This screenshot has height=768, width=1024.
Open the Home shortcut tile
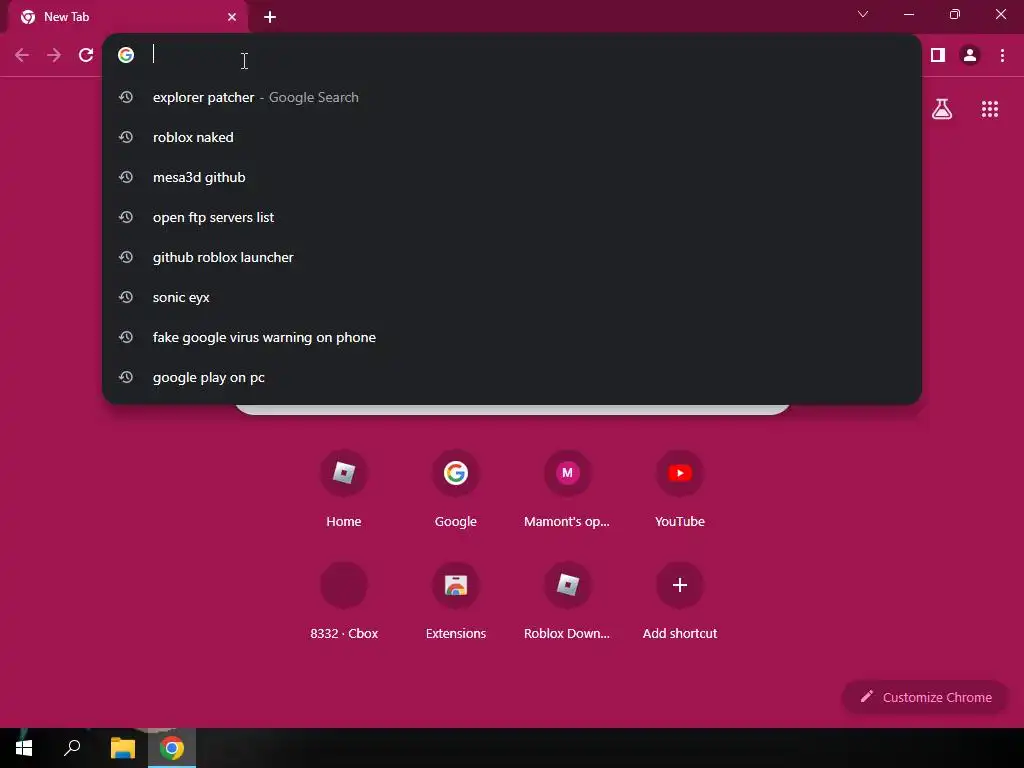(x=344, y=488)
